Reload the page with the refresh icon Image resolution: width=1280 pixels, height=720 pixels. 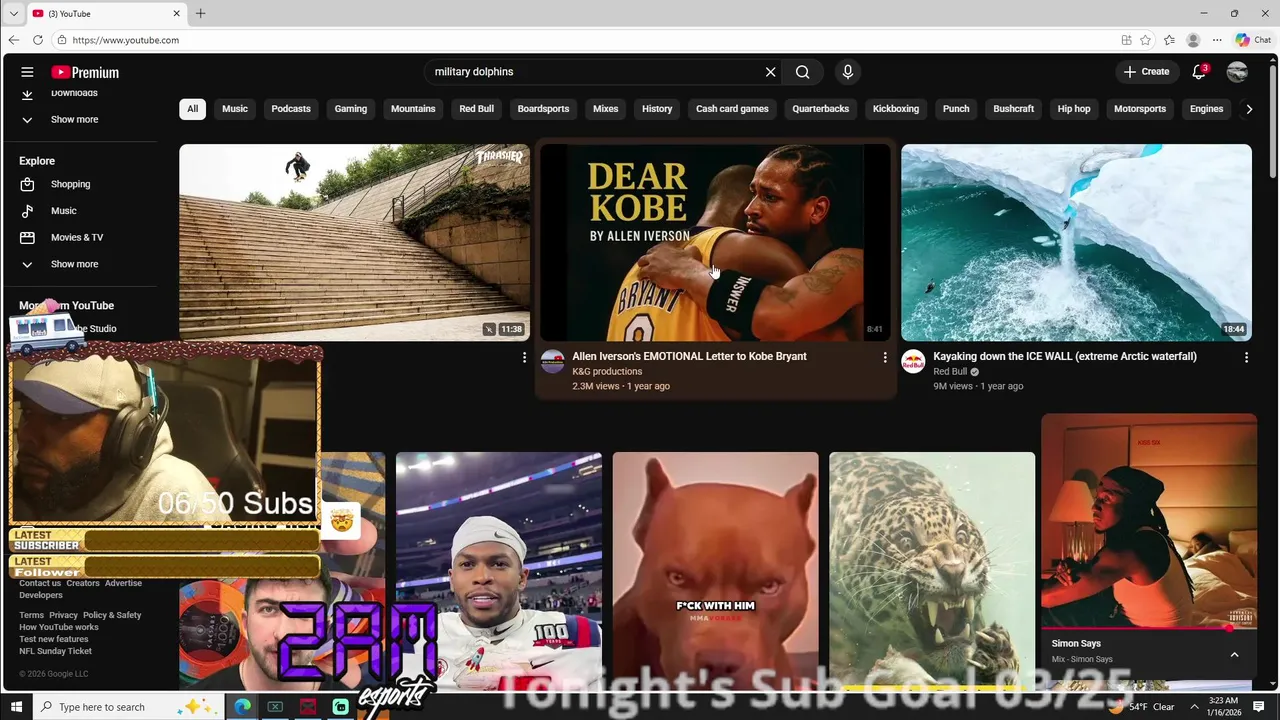(38, 40)
